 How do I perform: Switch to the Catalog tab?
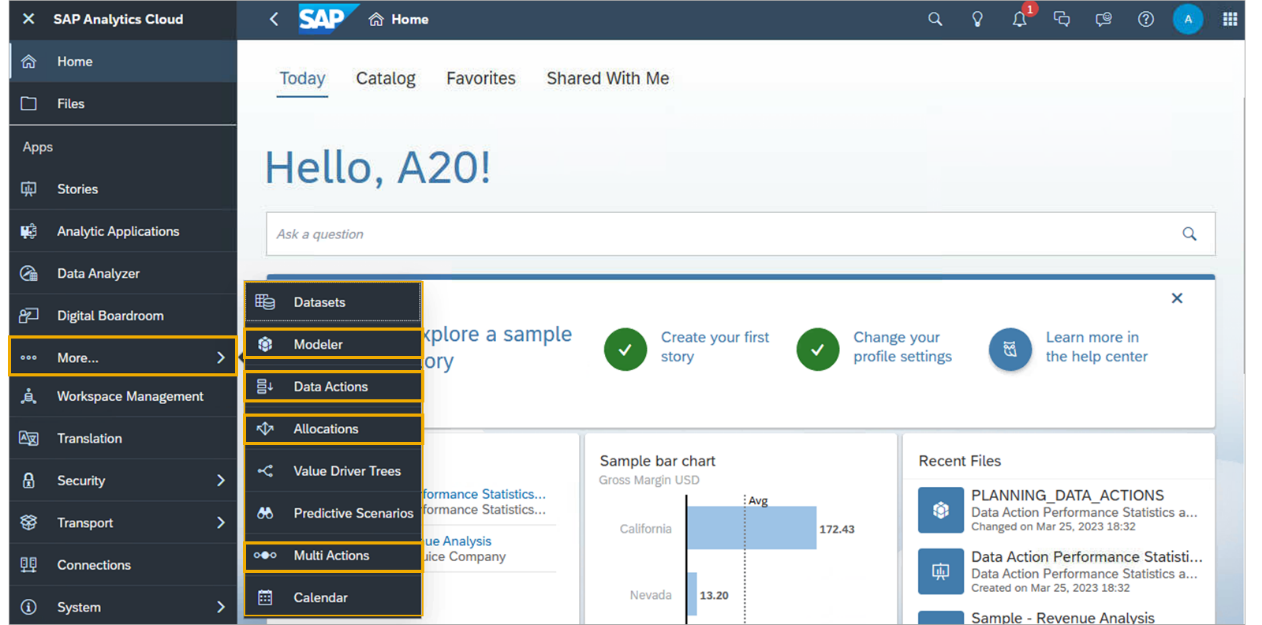[x=385, y=78]
